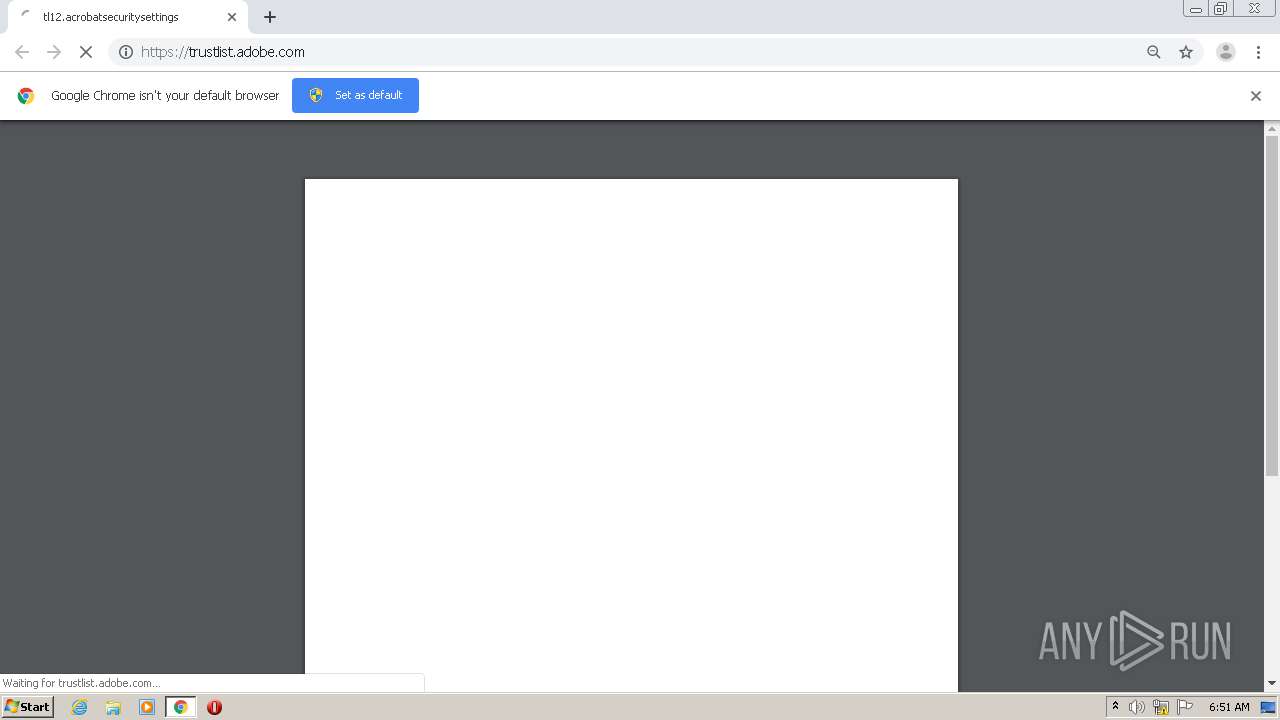Click the scrollbar up arrow
Viewport: 1280px width, 720px height.
coord(1272,128)
